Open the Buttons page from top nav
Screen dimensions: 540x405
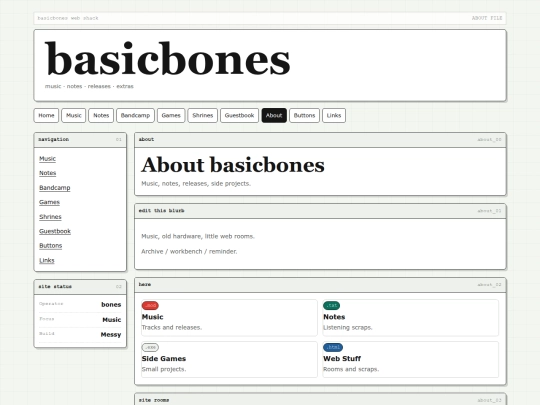coord(304,115)
